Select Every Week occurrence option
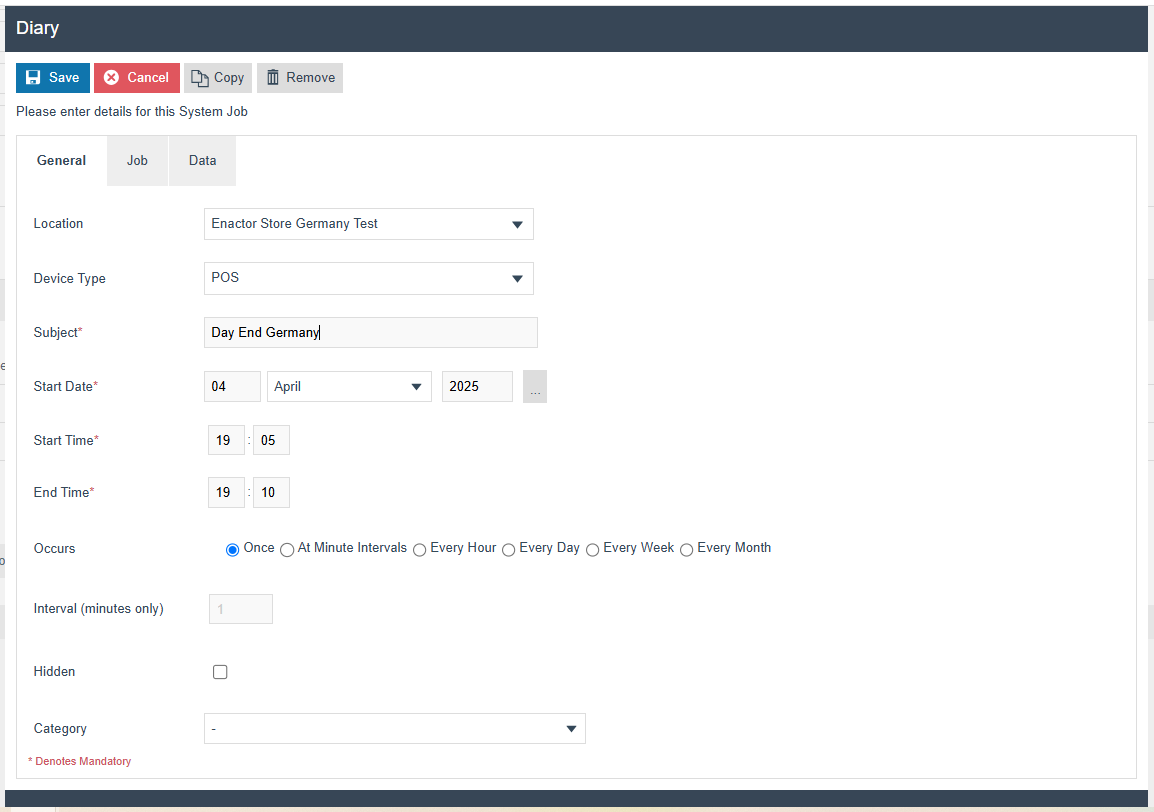 pos(593,549)
